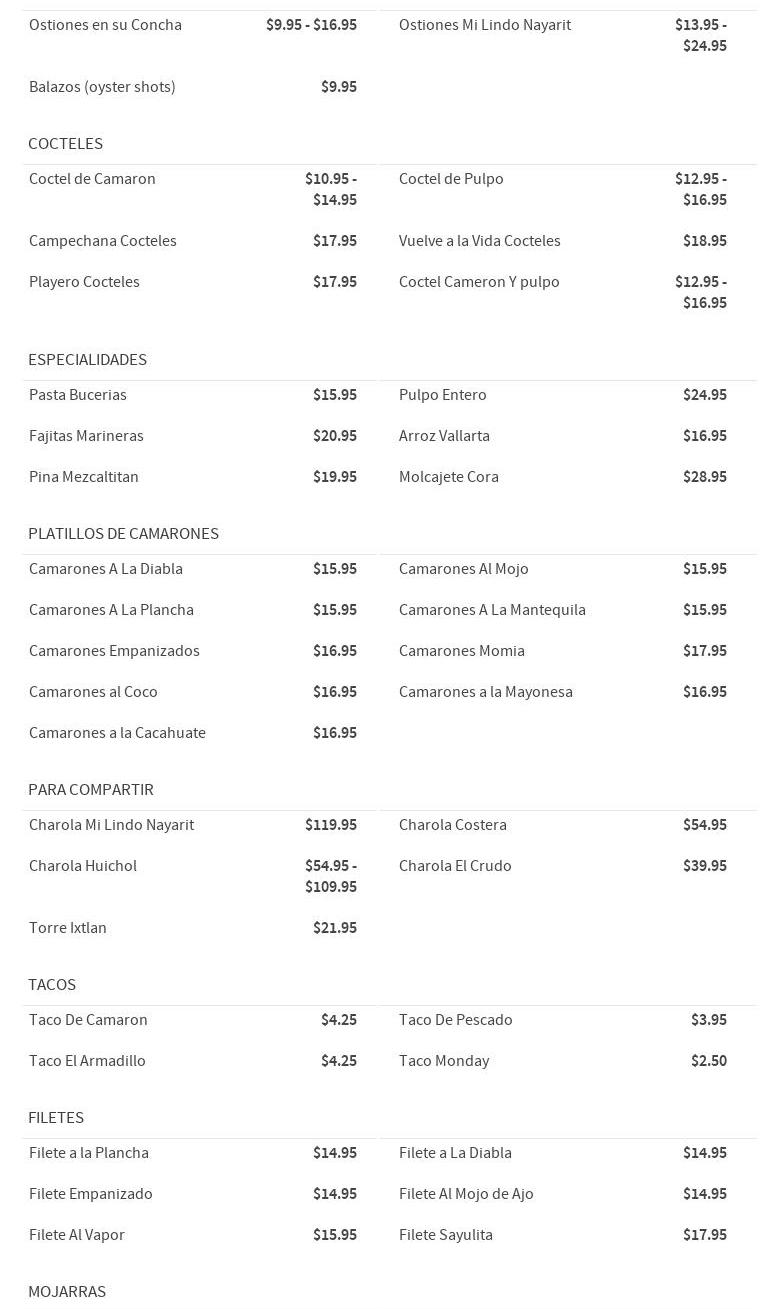This screenshot has height=1309, width=770.
Task: Click Camarones a la Cacahuate
Action: 117,733
